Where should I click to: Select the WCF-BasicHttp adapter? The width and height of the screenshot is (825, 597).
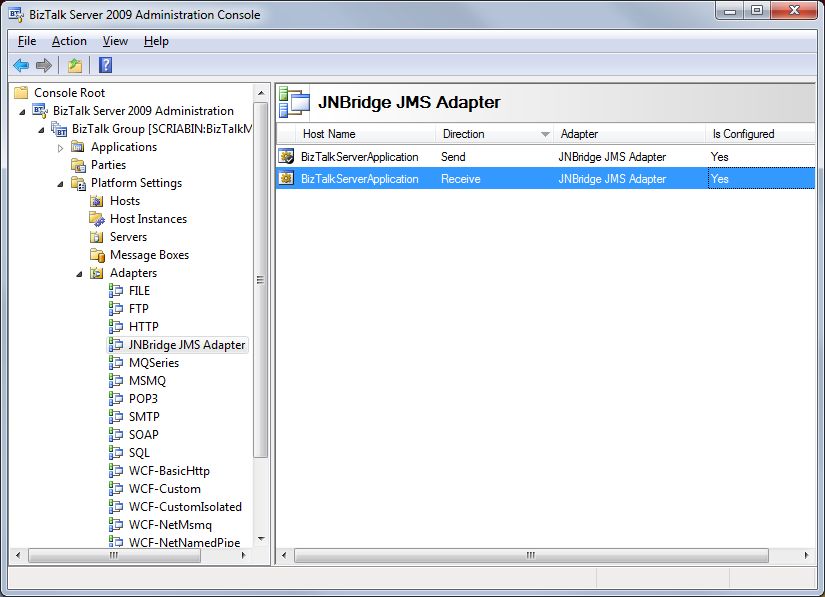(x=169, y=471)
